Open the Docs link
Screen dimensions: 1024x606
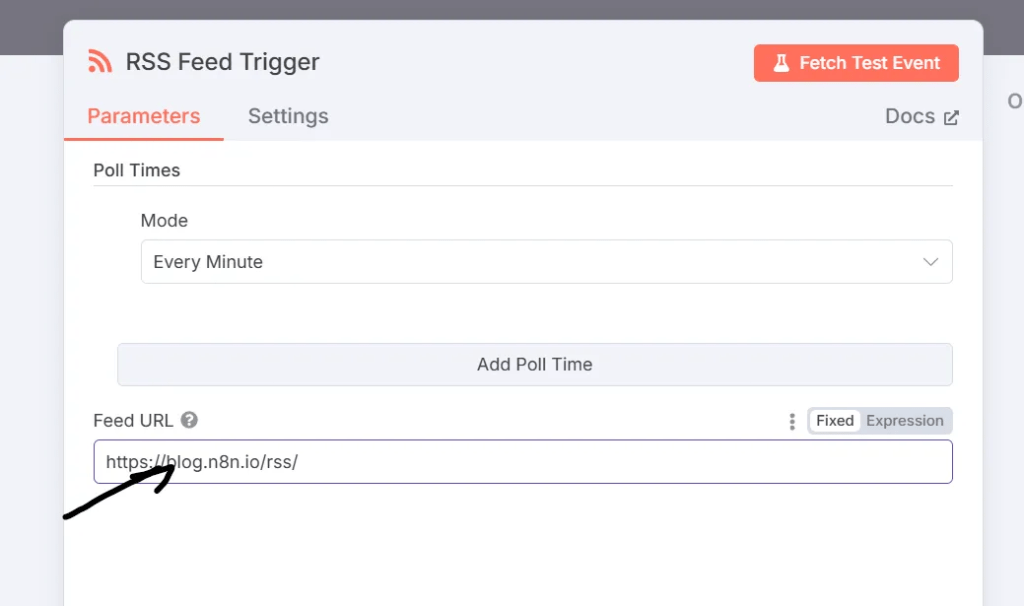910,116
